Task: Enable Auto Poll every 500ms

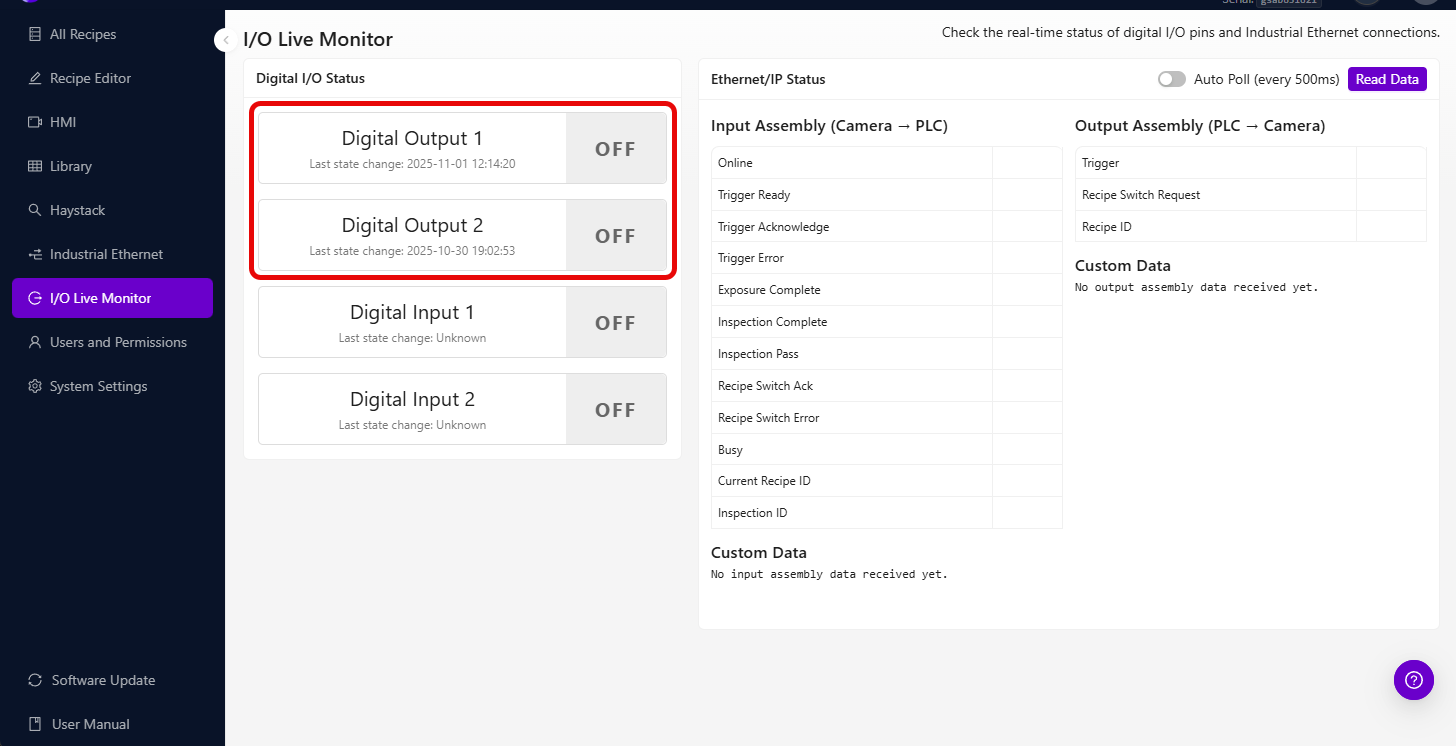Action: 1171,78
